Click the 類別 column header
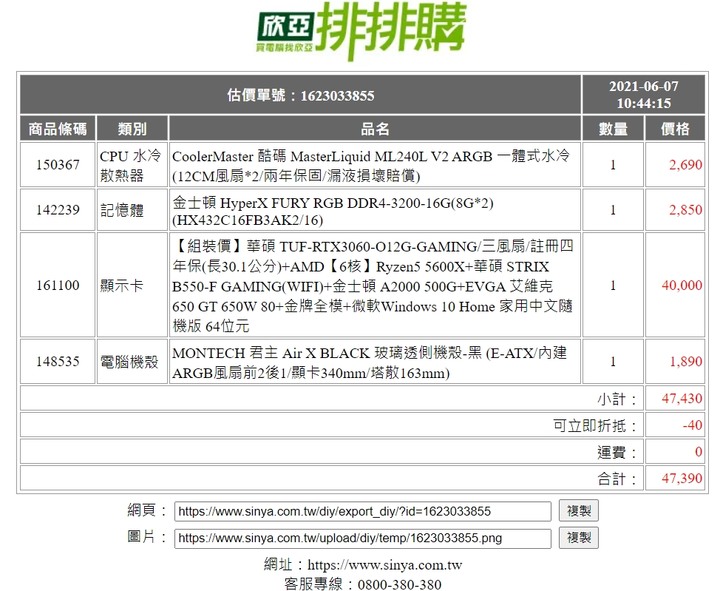 tap(132, 129)
